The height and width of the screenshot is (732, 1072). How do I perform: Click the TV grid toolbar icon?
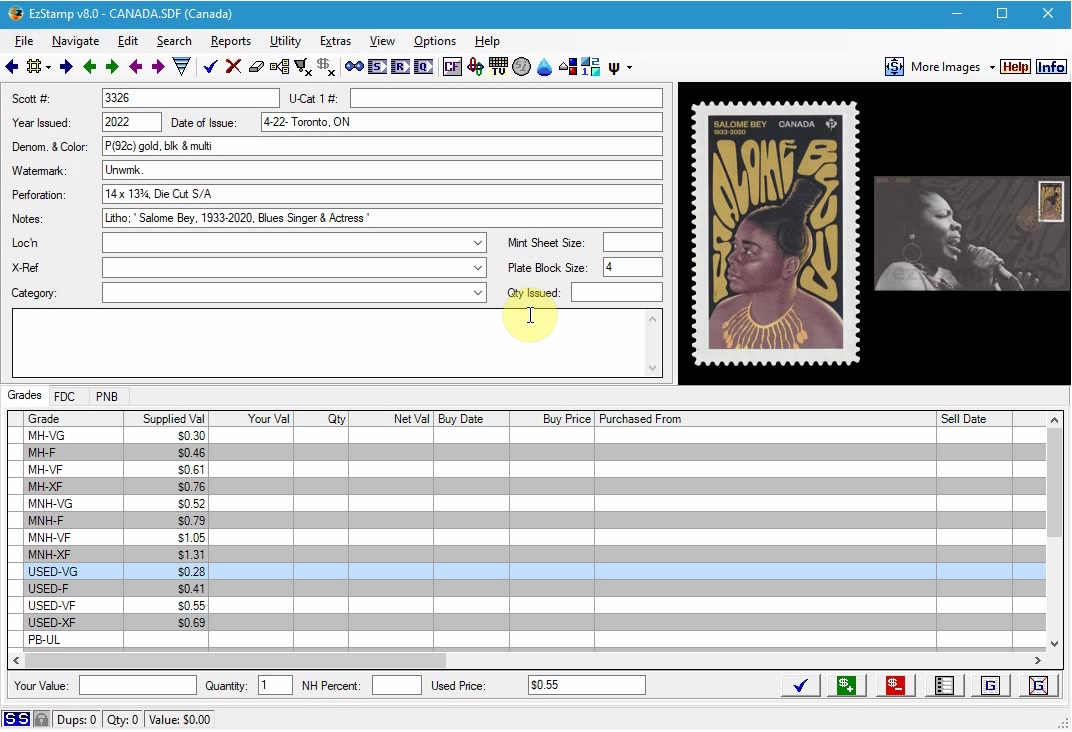[498, 67]
